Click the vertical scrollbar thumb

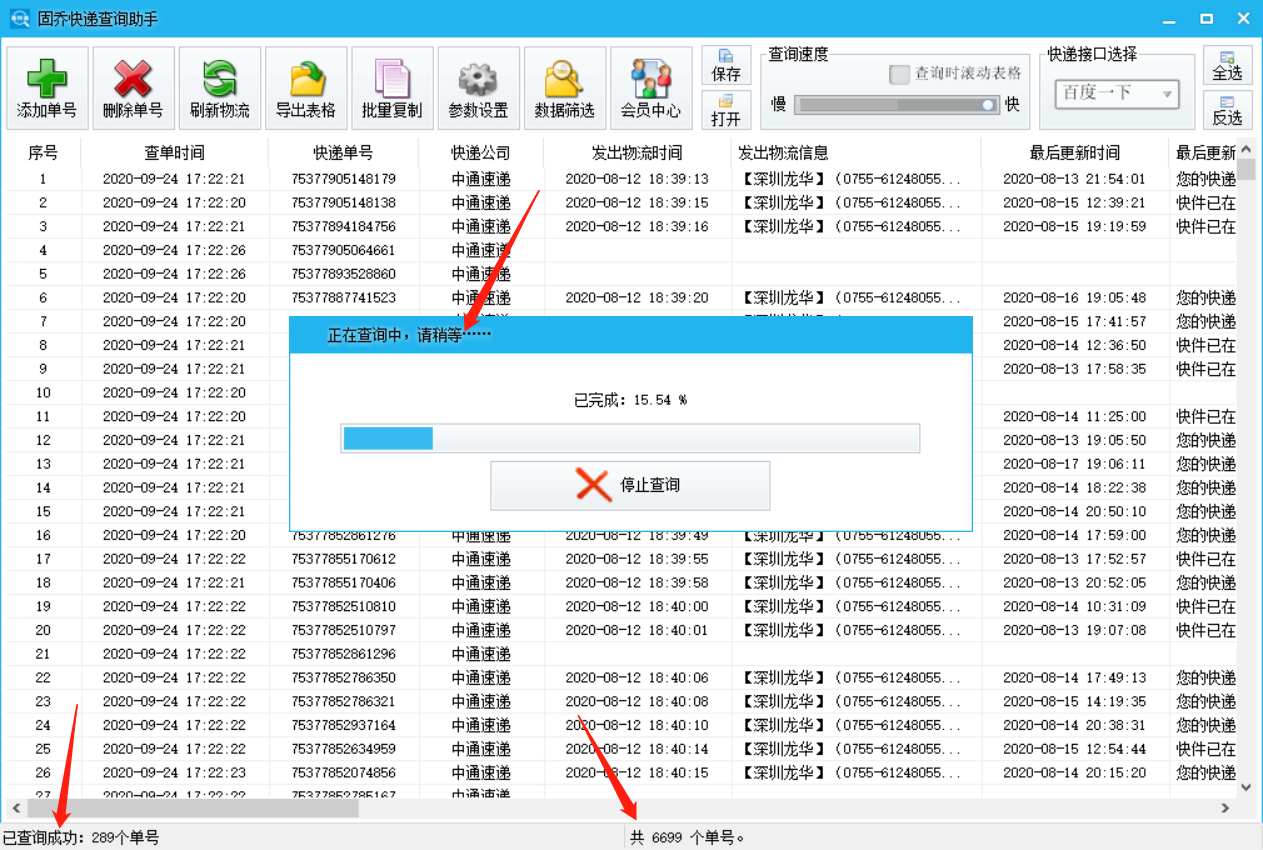click(1247, 167)
